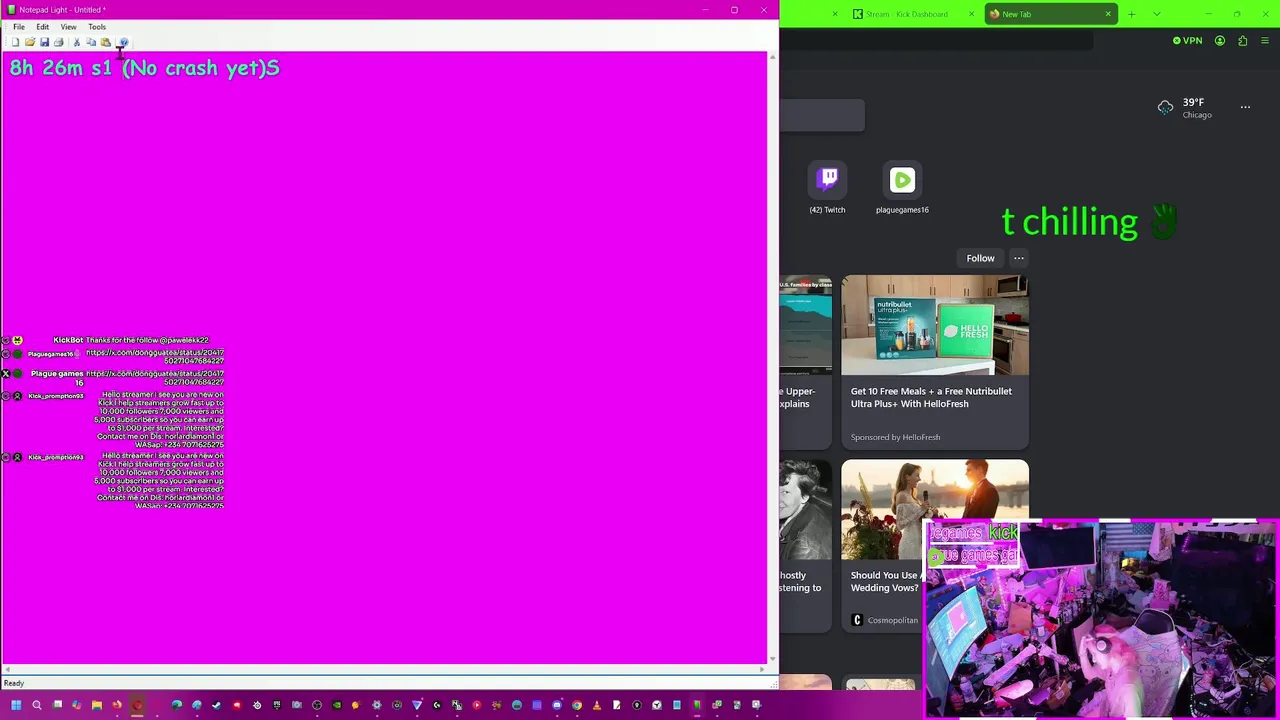The height and width of the screenshot is (720, 1280).
Task: Open the plaguegames16 shortcut tile
Action: tap(902, 189)
